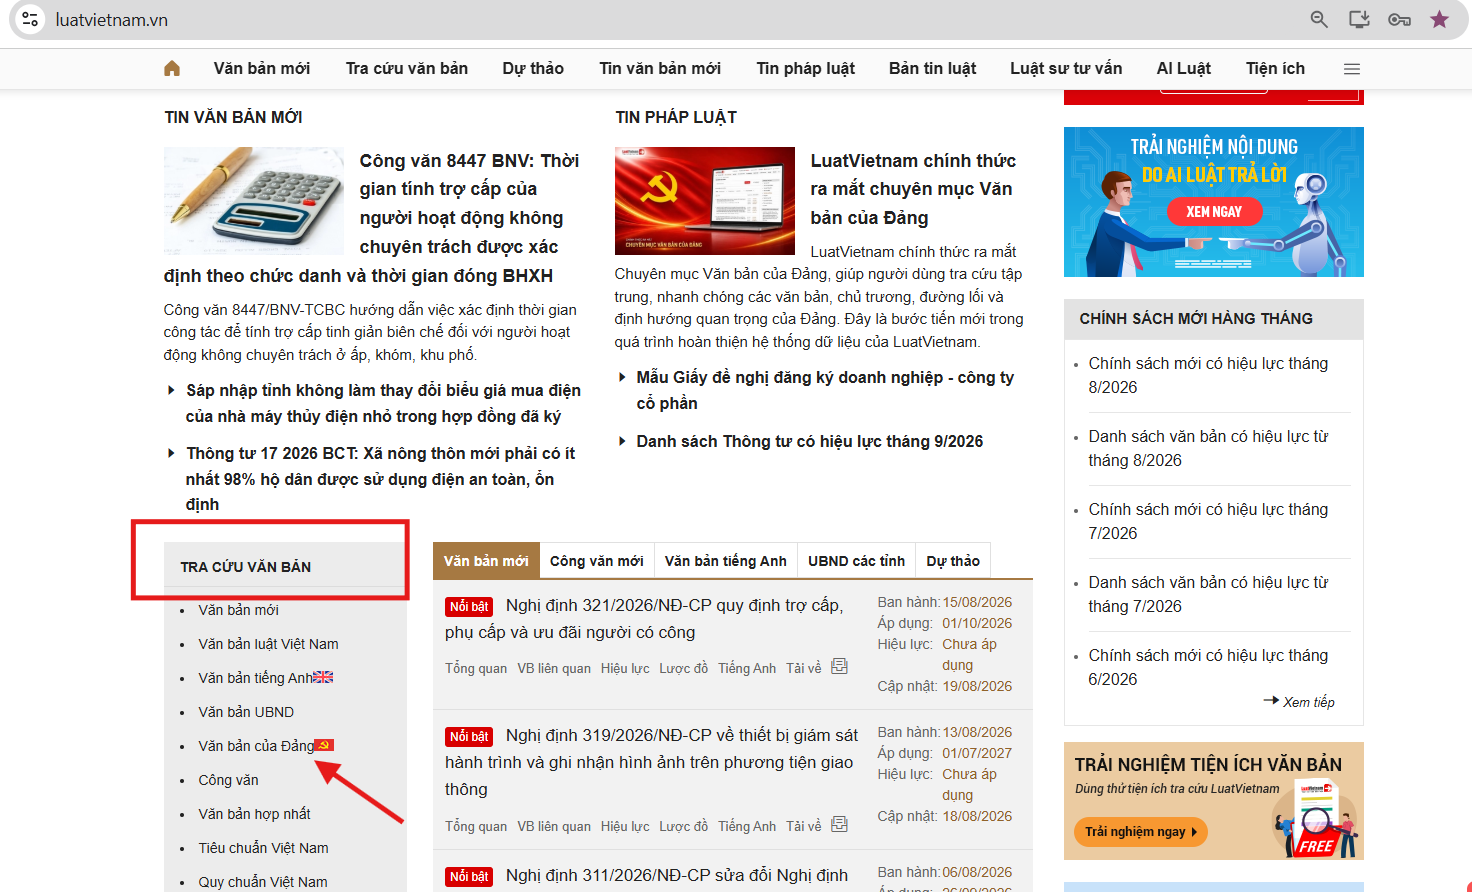Screen dimensions: 1472x892
Task: Open Quy chuẩn Việt Nam in the sidebar
Action: (263, 882)
